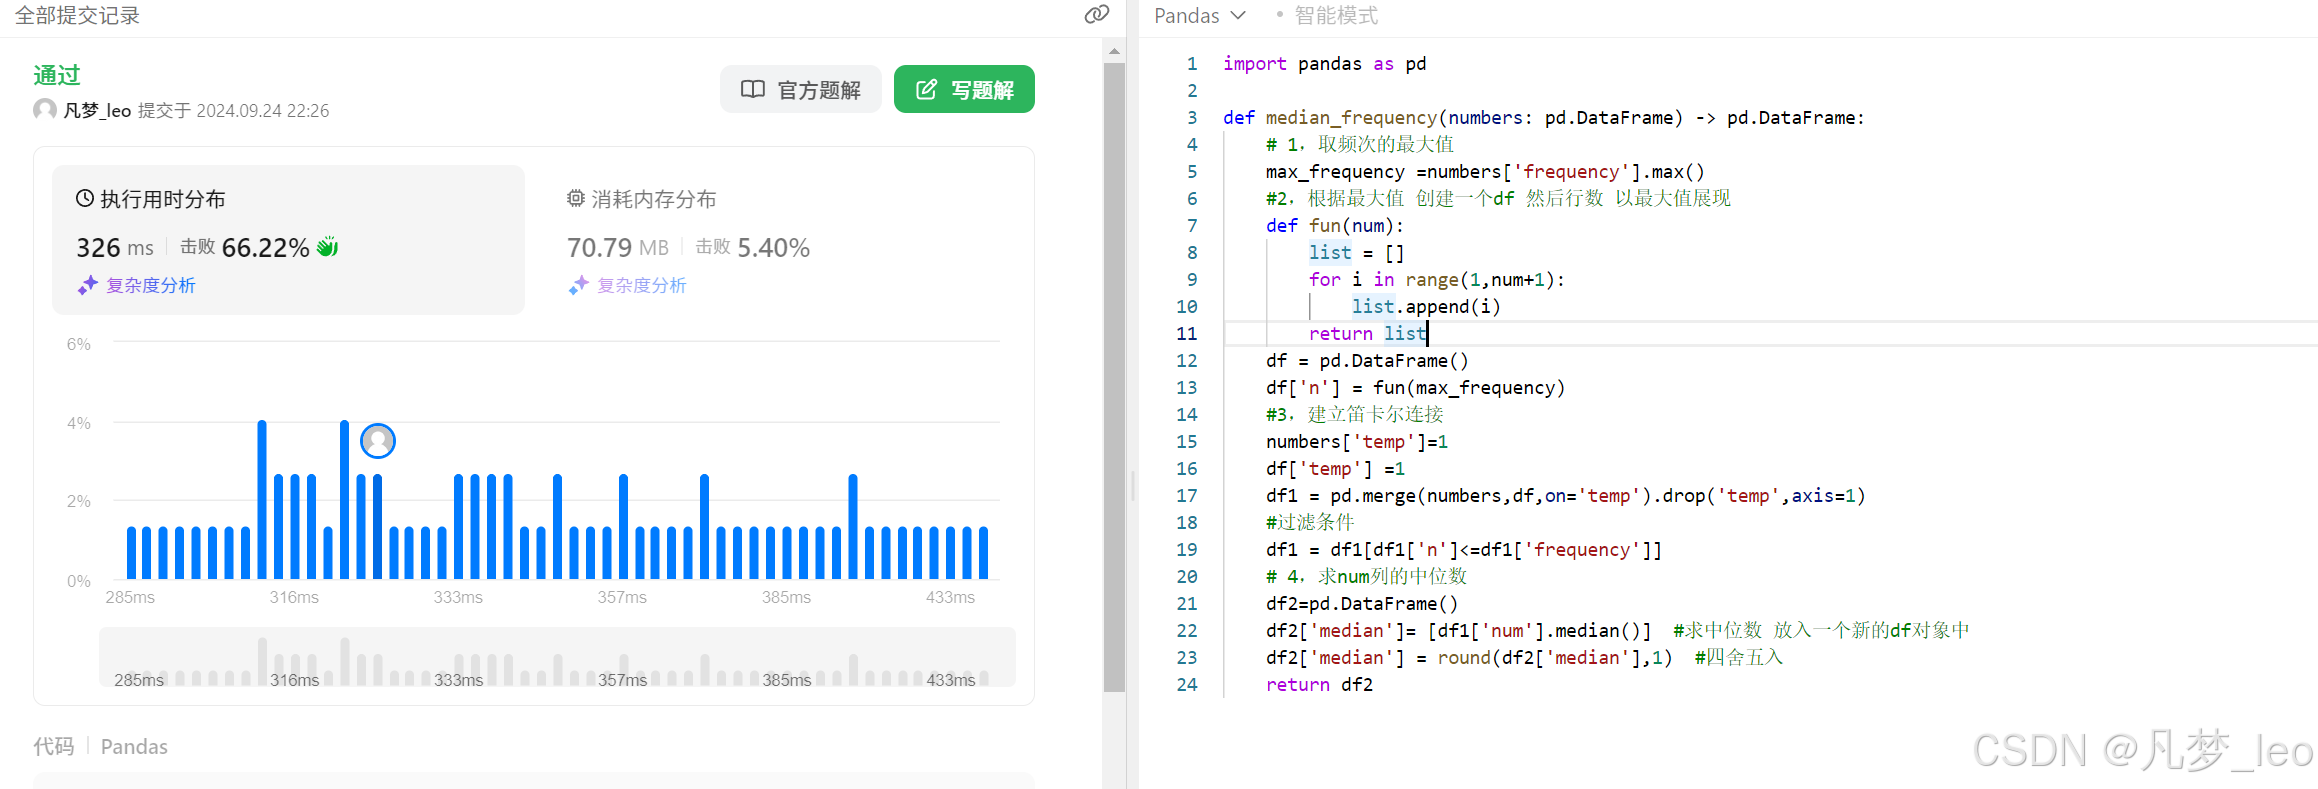Select the 消耗内存分布 panel
The height and width of the screenshot is (789, 2318).
(x=779, y=240)
